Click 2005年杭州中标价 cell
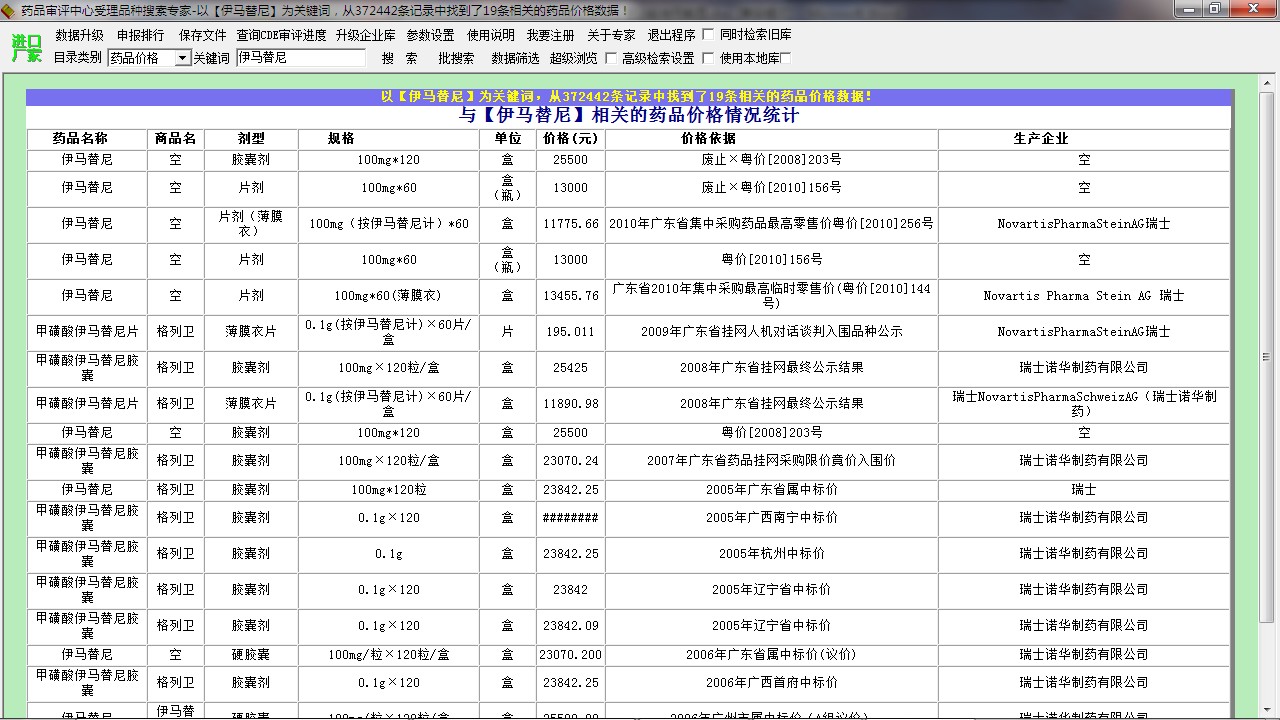1280x720 pixels. pos(771,554)
